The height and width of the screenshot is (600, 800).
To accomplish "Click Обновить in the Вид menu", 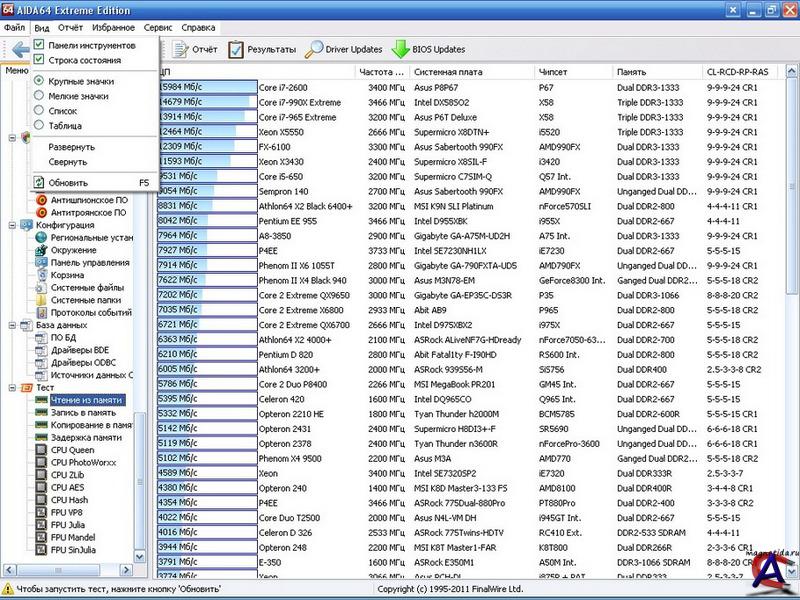I will click(x=67, y=183).
